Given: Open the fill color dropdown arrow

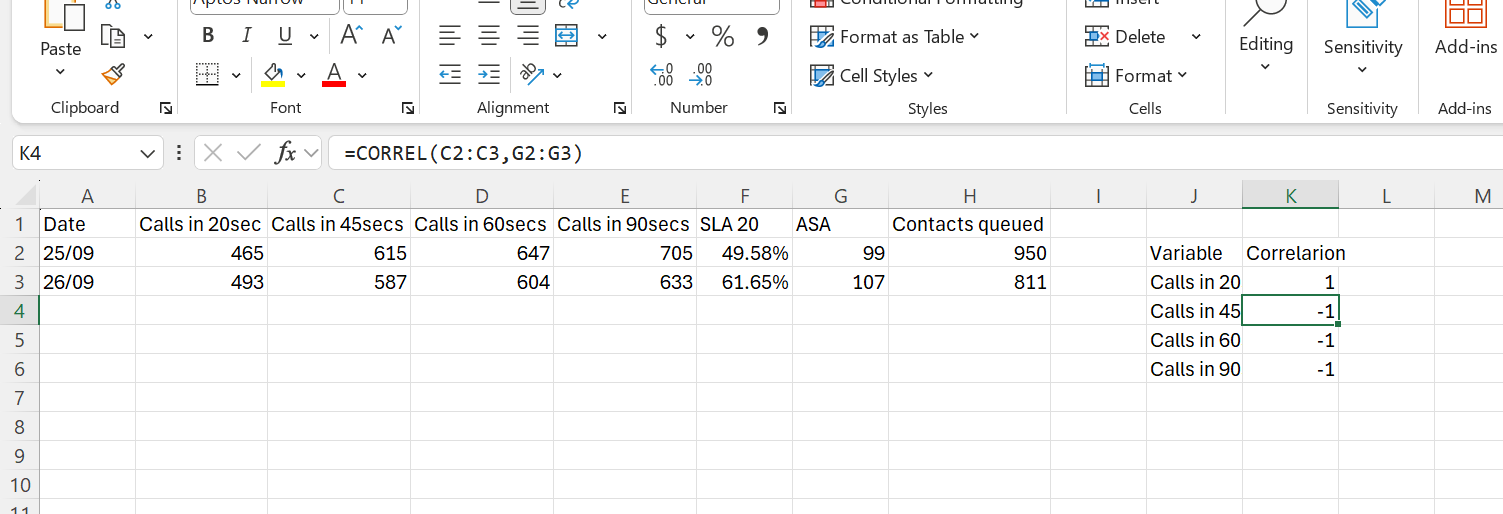Looking at the screenshot, I should click(301, 75).
